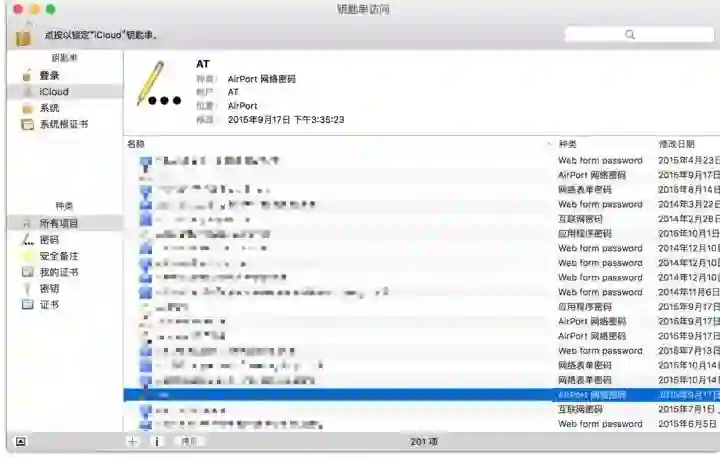Click the large pencil password icon in the detail pane

tap(159, 84)
